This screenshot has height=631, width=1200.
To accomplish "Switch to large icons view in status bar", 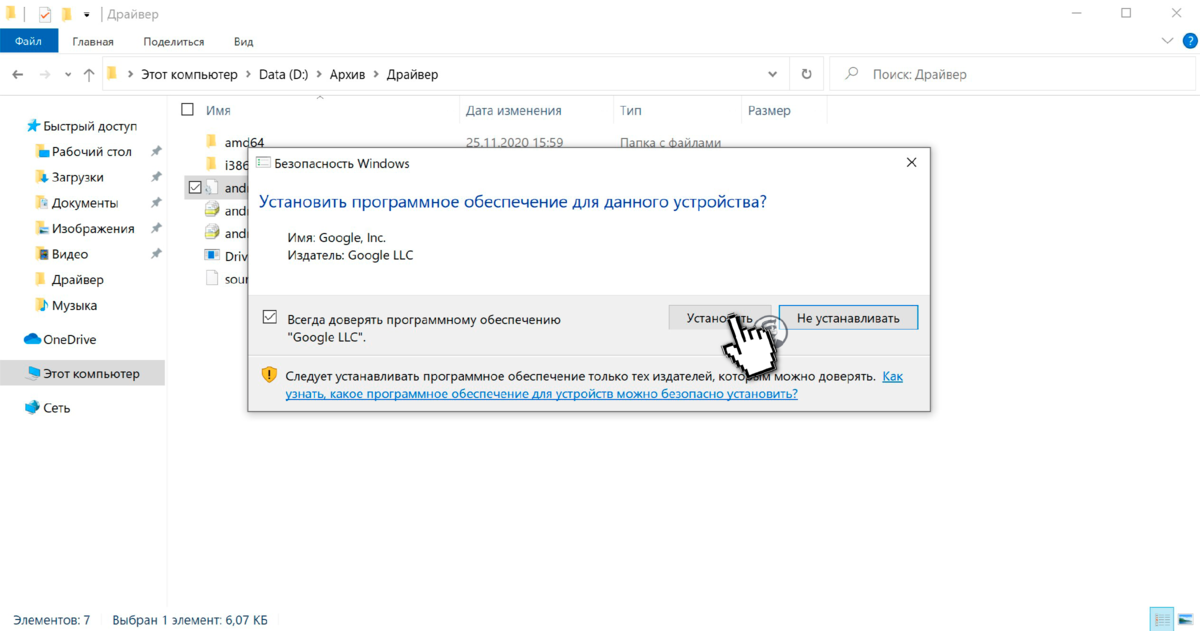I will 1184,620.
